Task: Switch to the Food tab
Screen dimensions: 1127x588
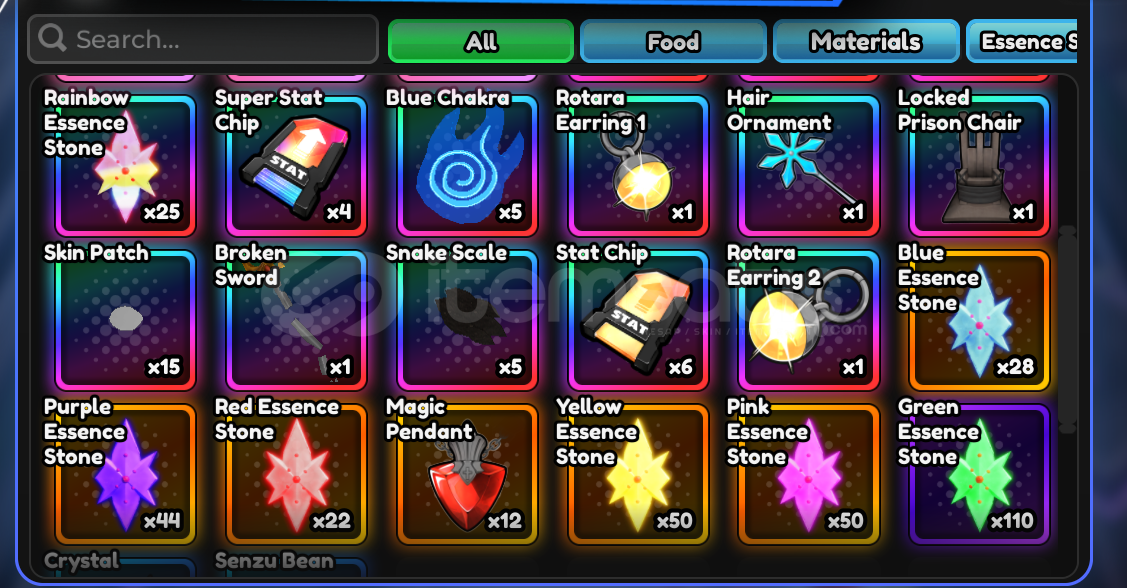Action: [x=673, y=42]
